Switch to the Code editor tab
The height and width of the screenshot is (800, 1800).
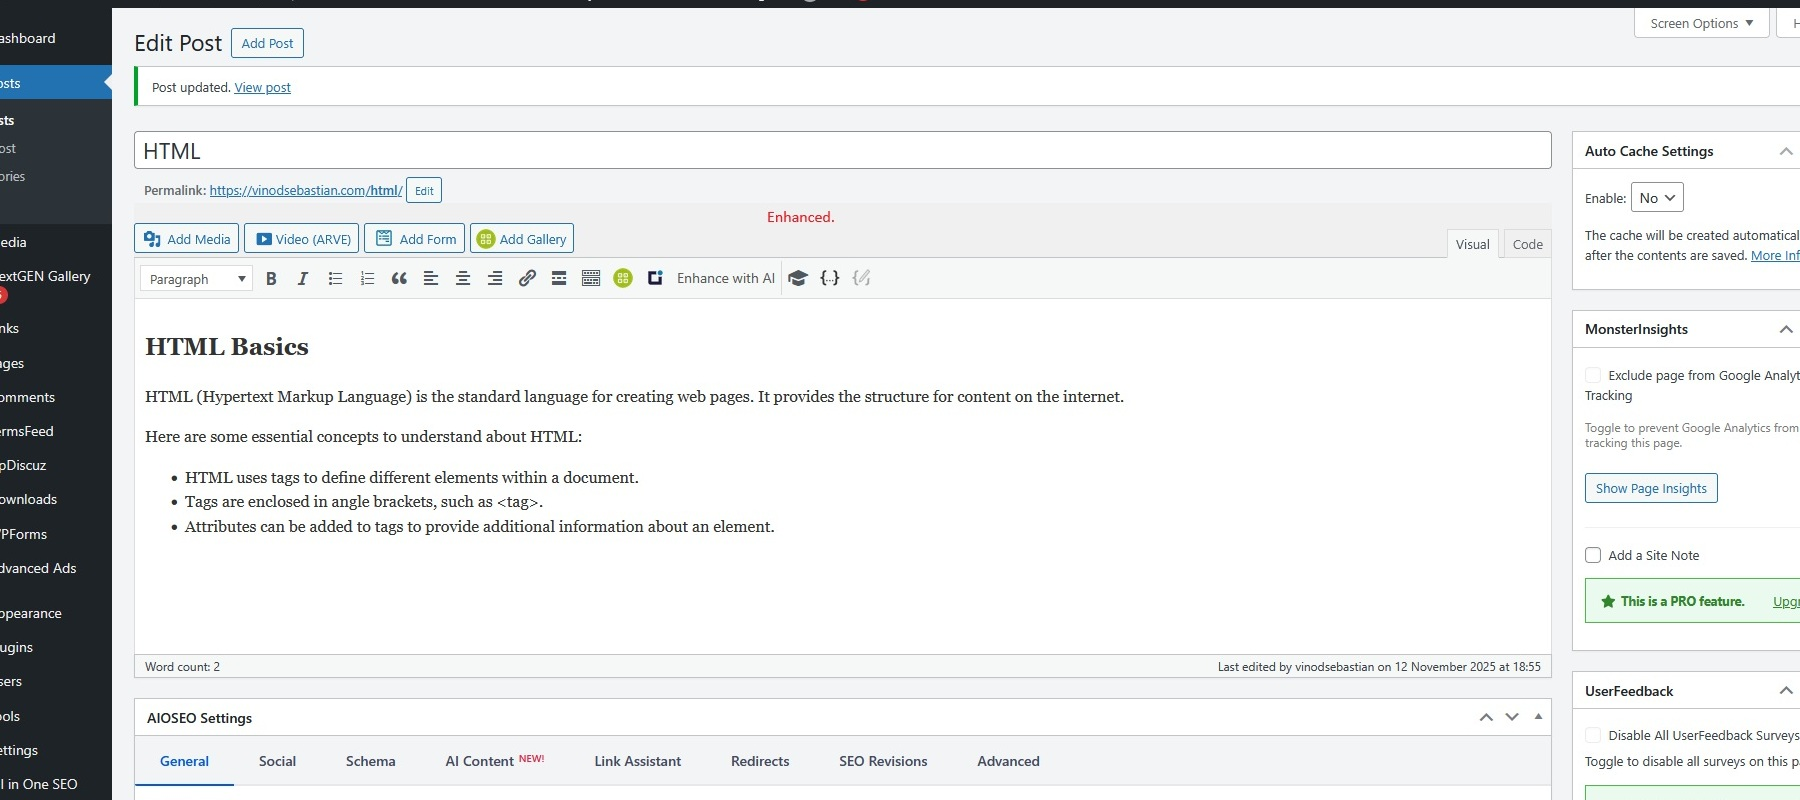pyautogui.click(x=1527, y=244)
